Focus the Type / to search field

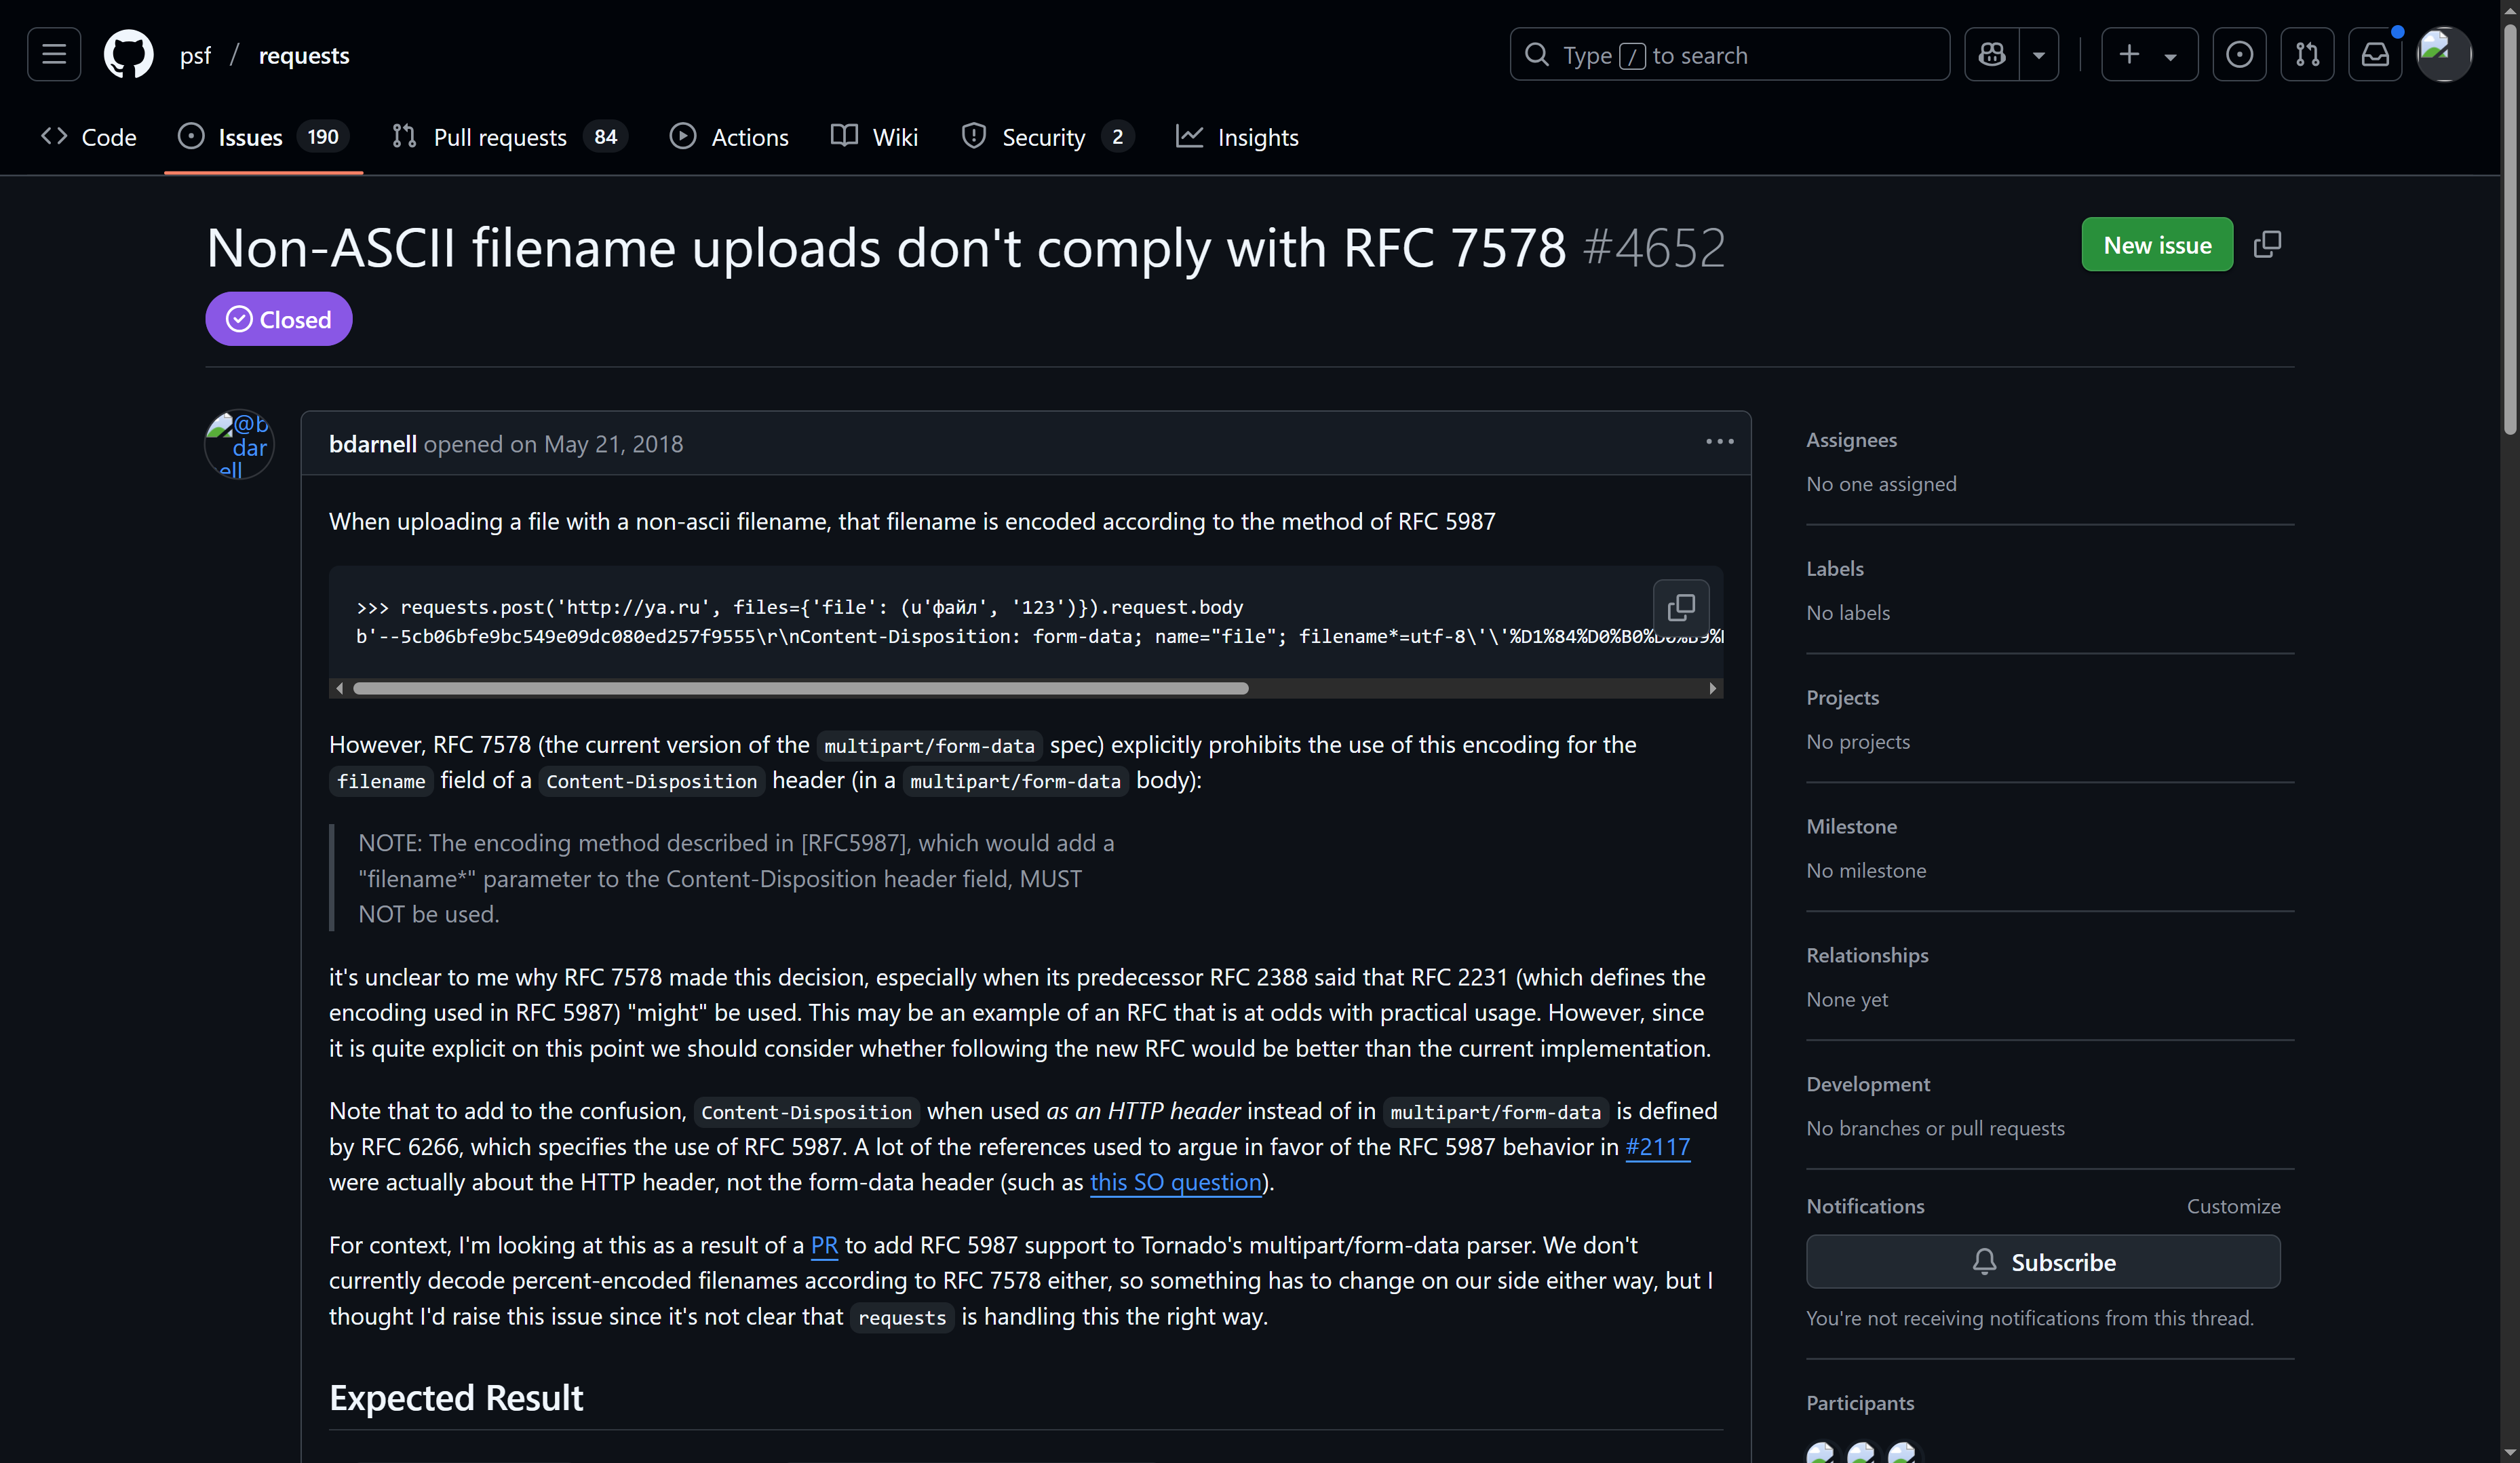tap(1728, 55)
